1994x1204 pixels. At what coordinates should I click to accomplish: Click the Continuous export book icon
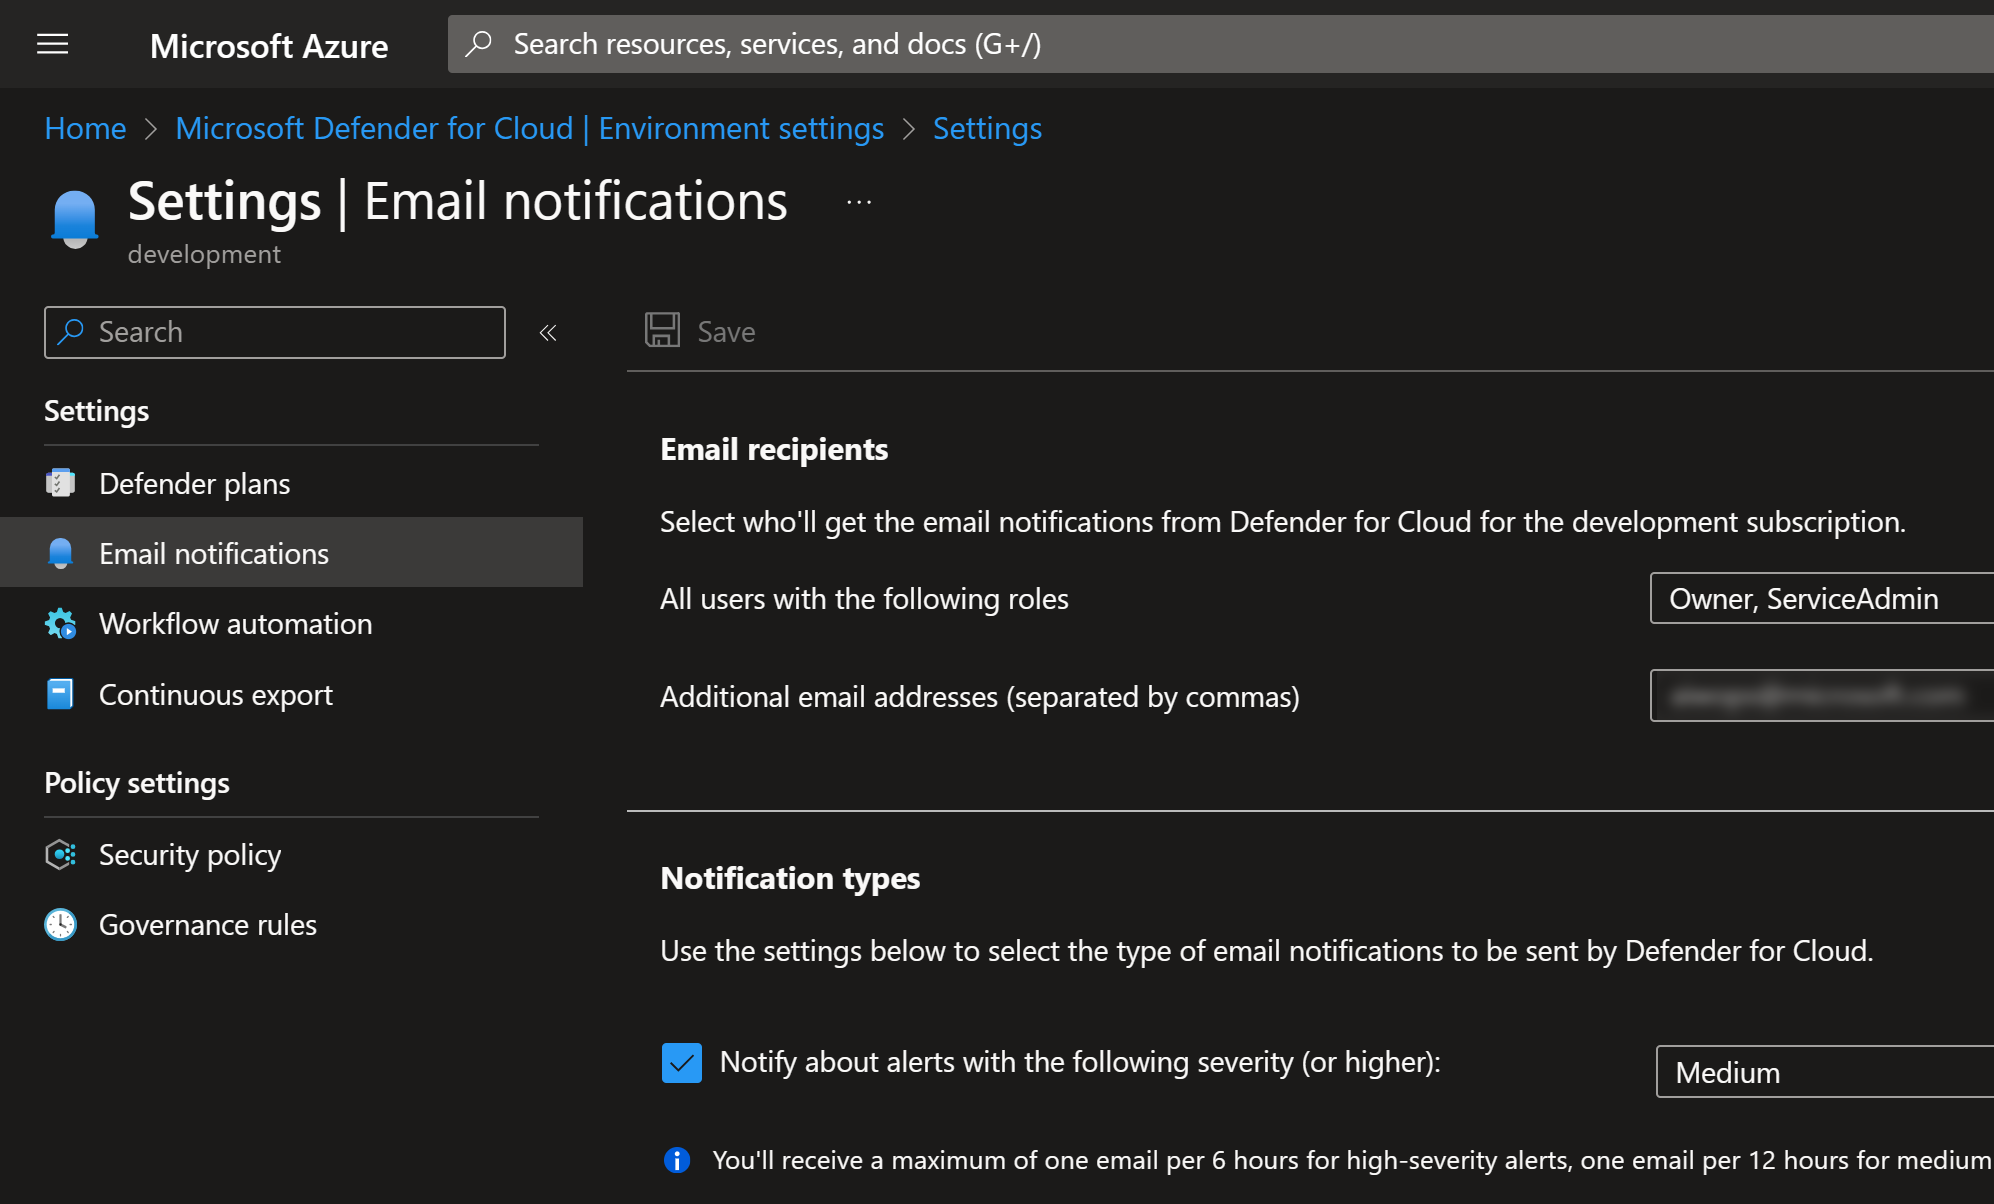point(60,694)
